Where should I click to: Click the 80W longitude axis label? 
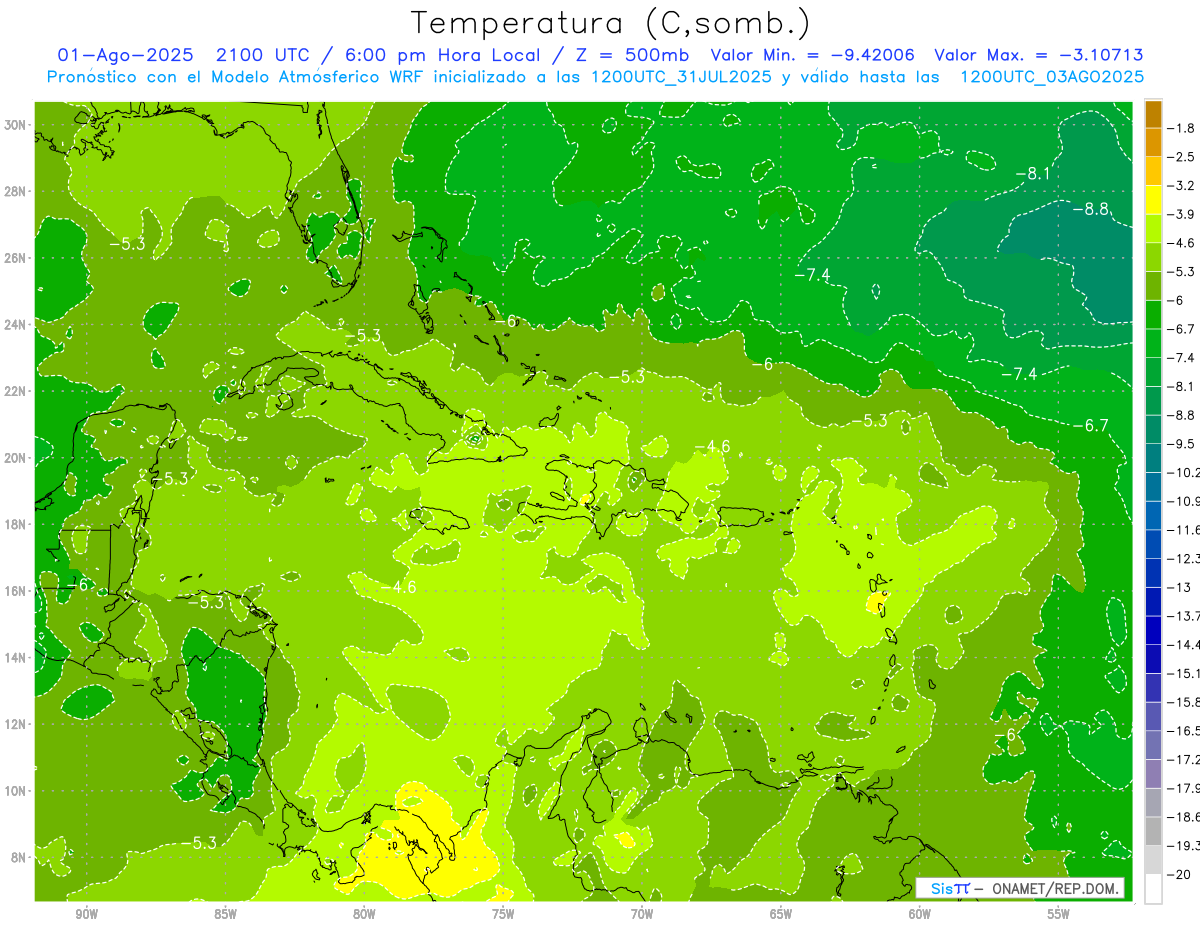[364, 914]
